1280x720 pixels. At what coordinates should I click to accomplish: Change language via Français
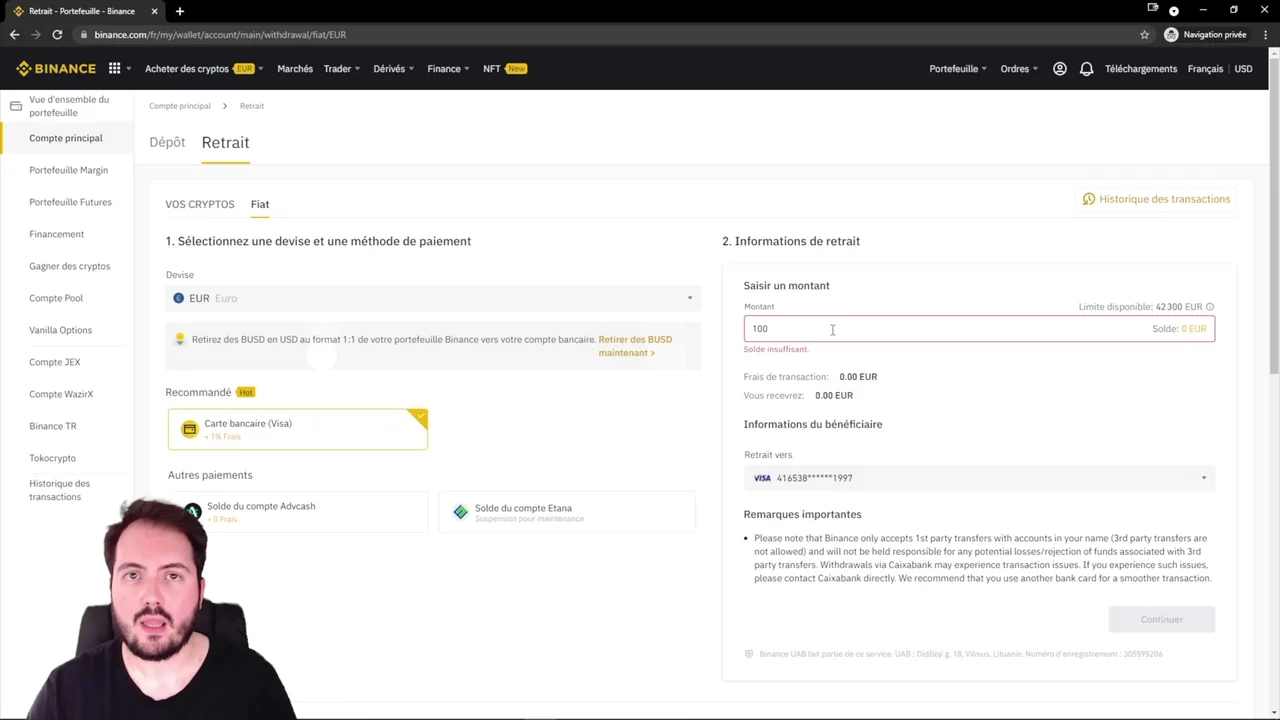[1205, 69]
